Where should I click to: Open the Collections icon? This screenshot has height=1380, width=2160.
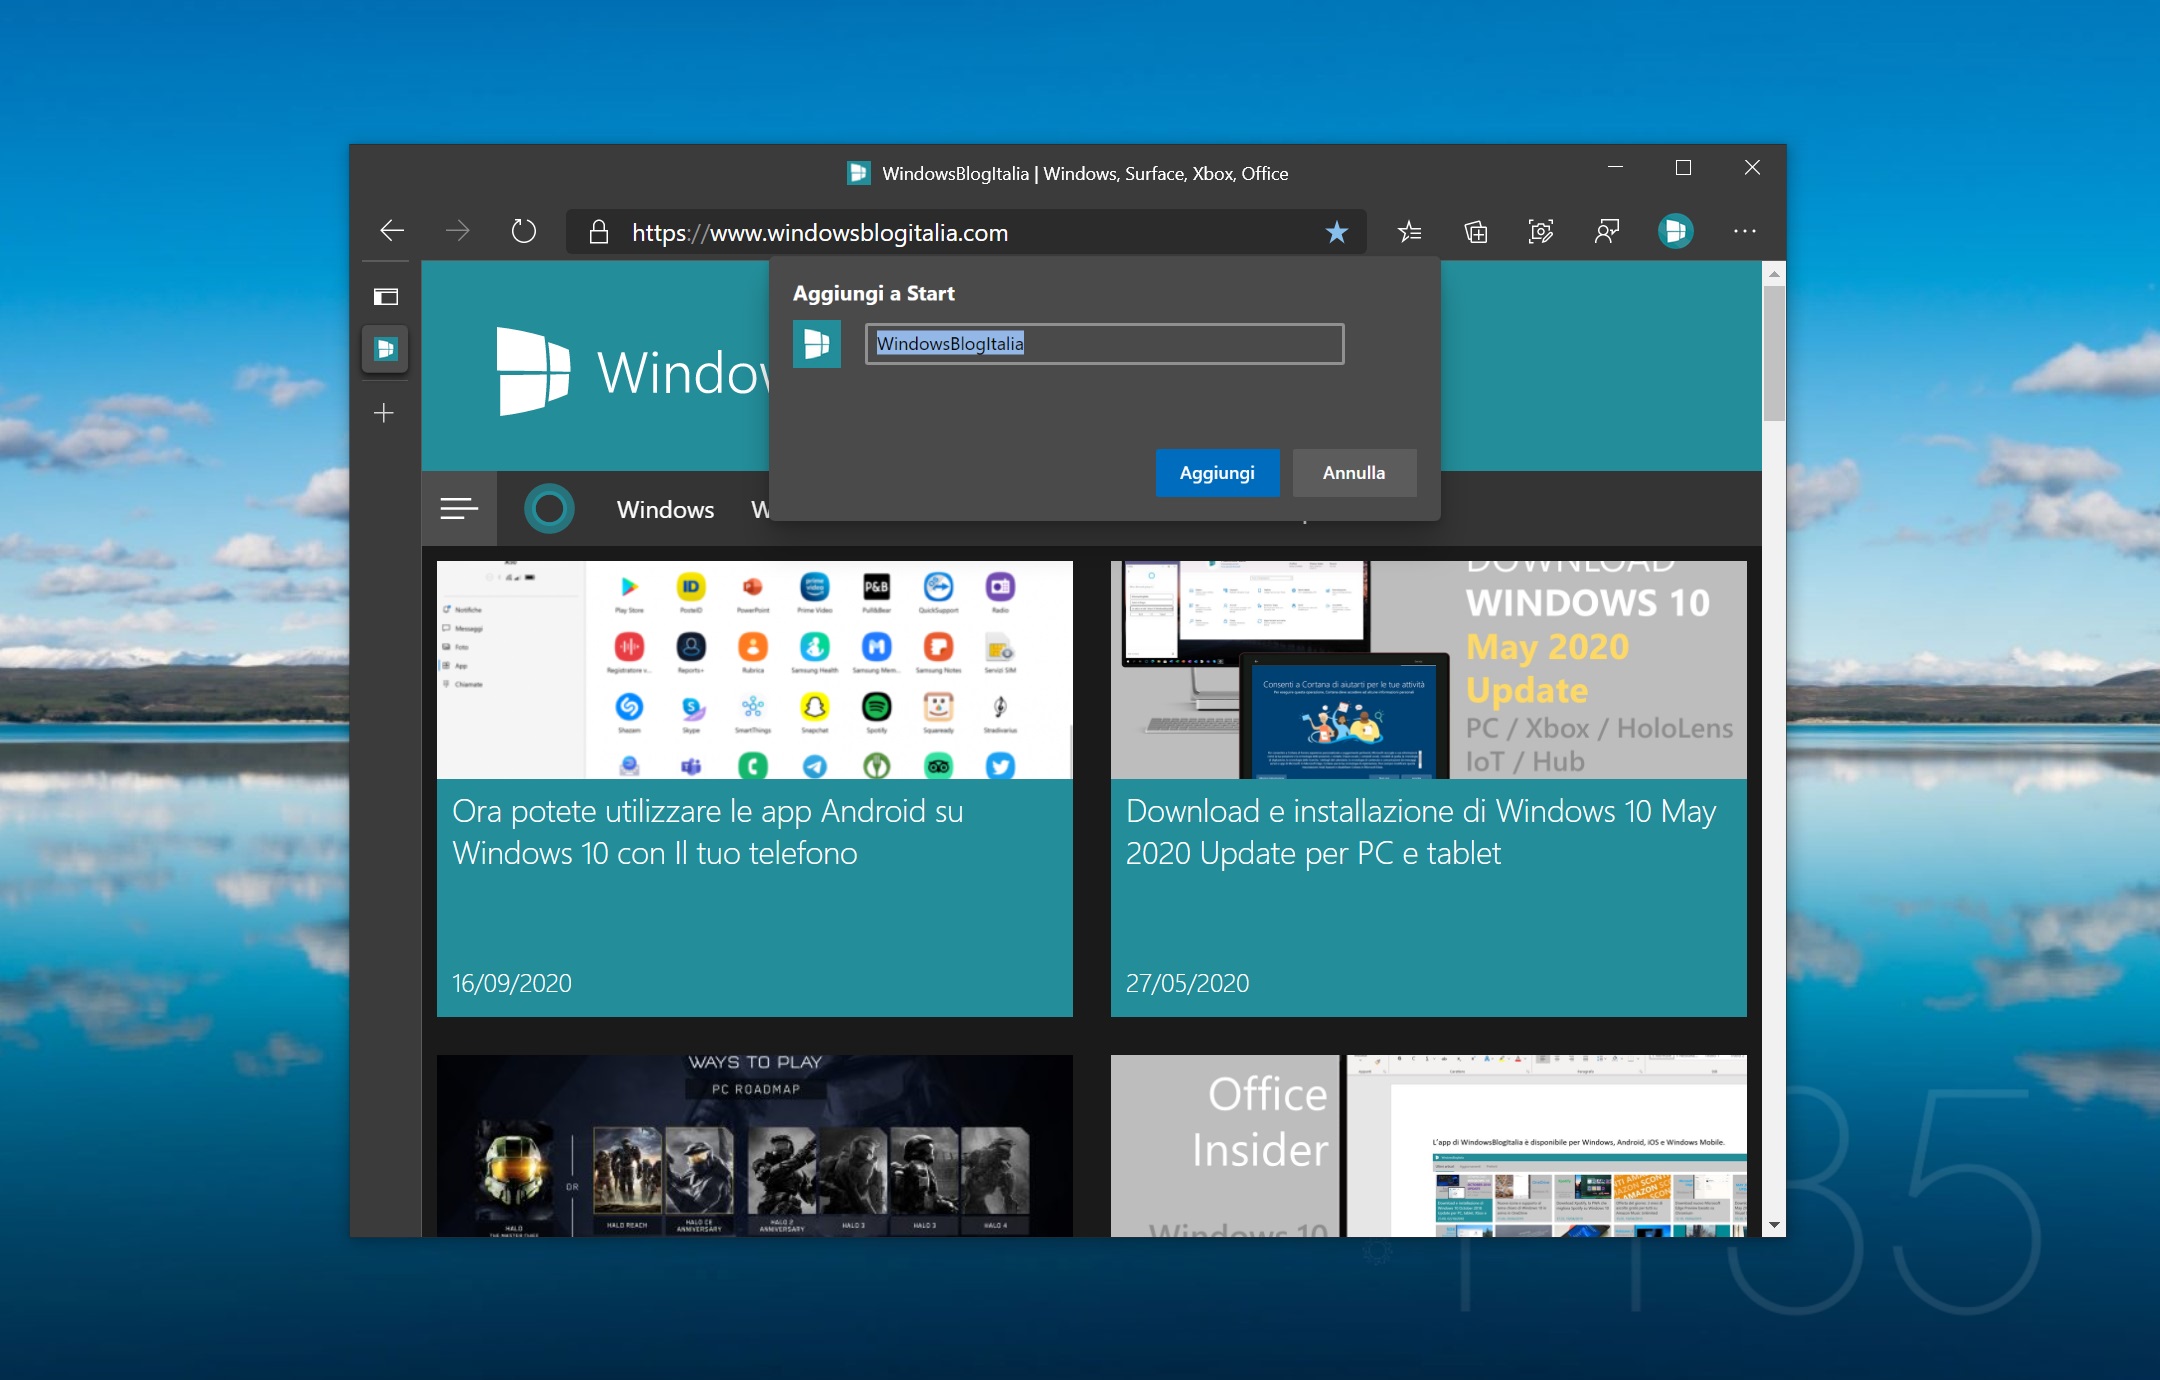[x=1475, y=232]
